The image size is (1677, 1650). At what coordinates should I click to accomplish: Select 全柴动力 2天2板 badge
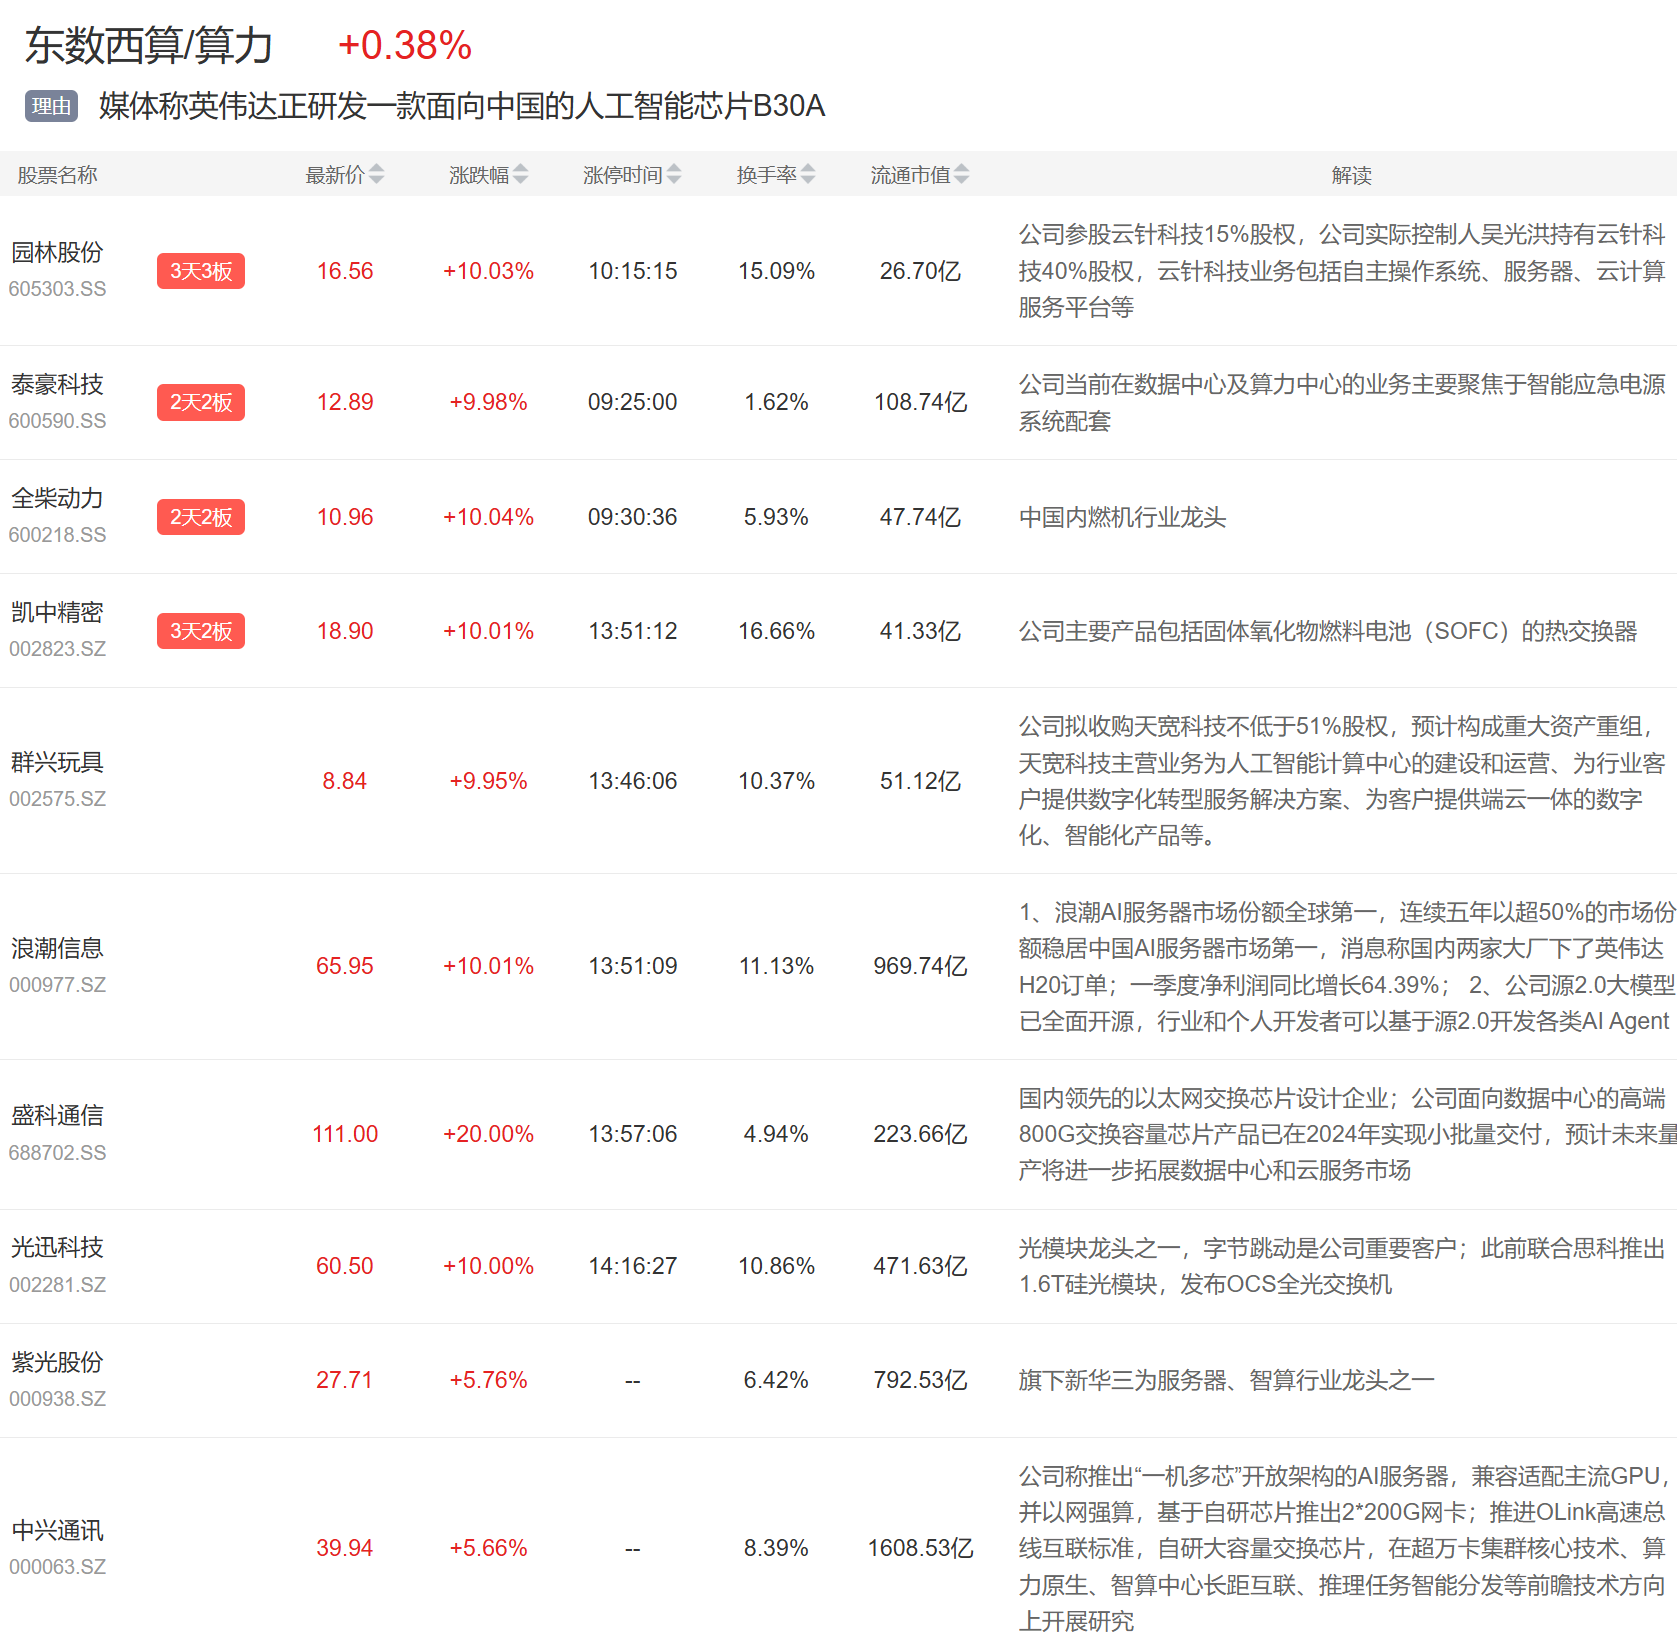(x=201, y=517)
